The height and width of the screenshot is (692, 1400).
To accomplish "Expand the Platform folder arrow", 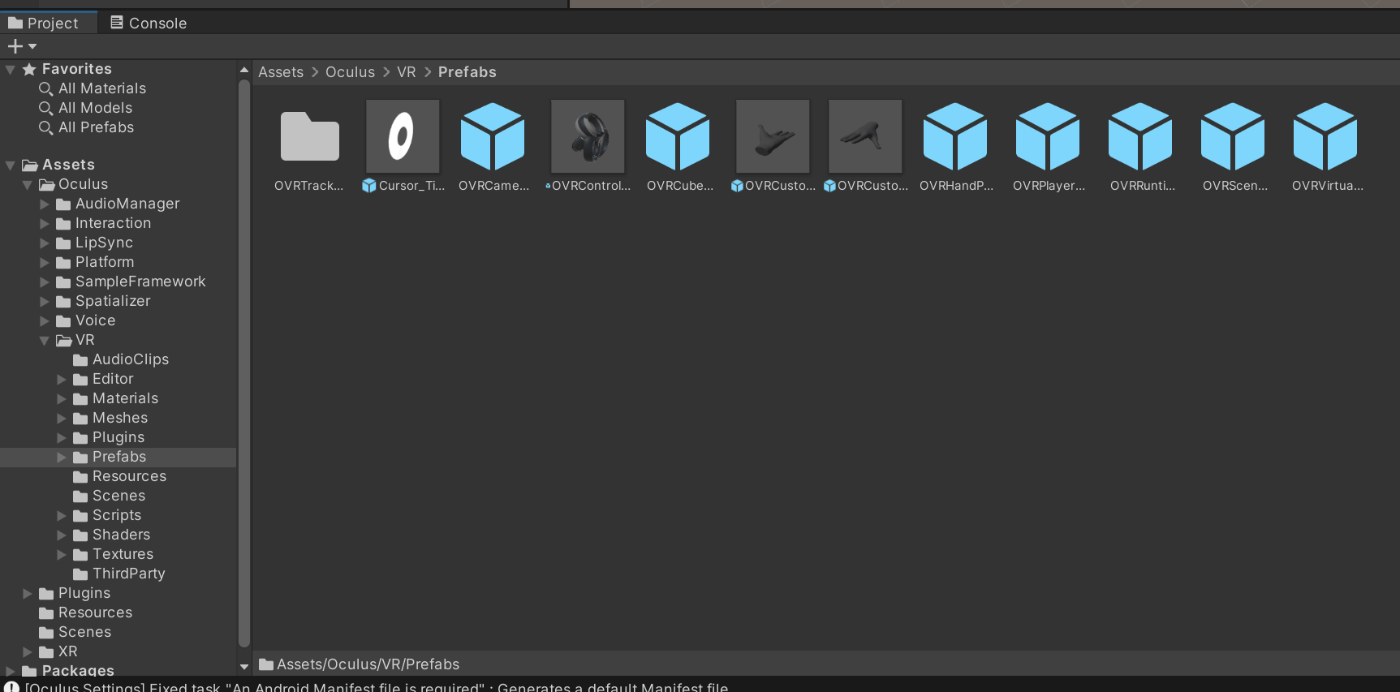I will pos(44,262).
